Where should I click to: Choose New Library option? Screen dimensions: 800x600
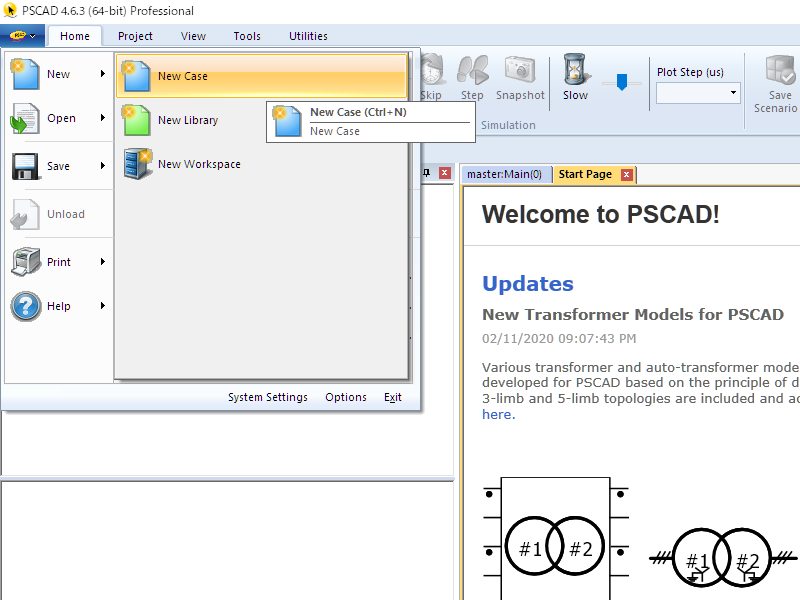click(x=187, y=120)
